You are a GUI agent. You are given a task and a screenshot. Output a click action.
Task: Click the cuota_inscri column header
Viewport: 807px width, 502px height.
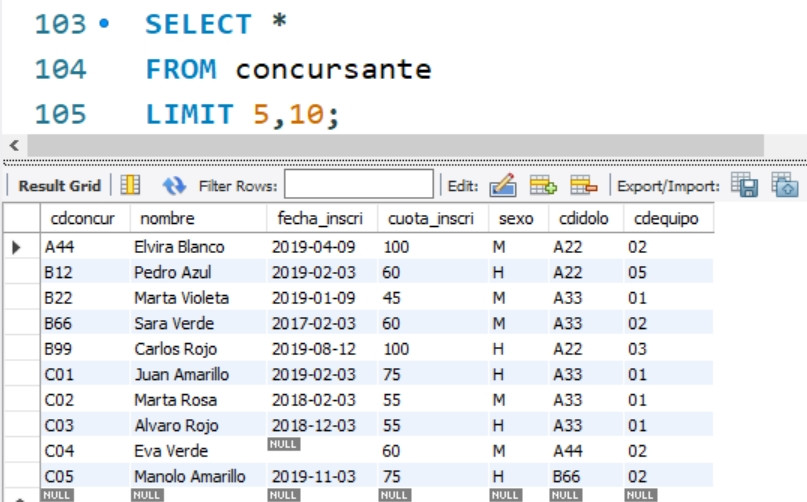point(431,219)
